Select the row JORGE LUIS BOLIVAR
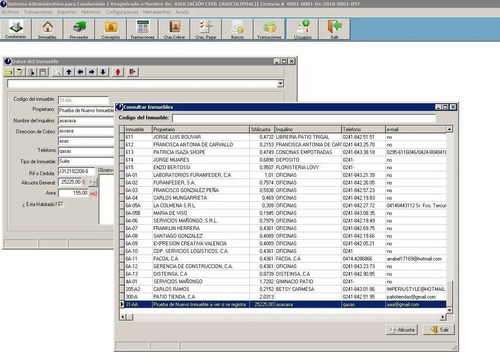The image size is (500, 360). (283, 137)
